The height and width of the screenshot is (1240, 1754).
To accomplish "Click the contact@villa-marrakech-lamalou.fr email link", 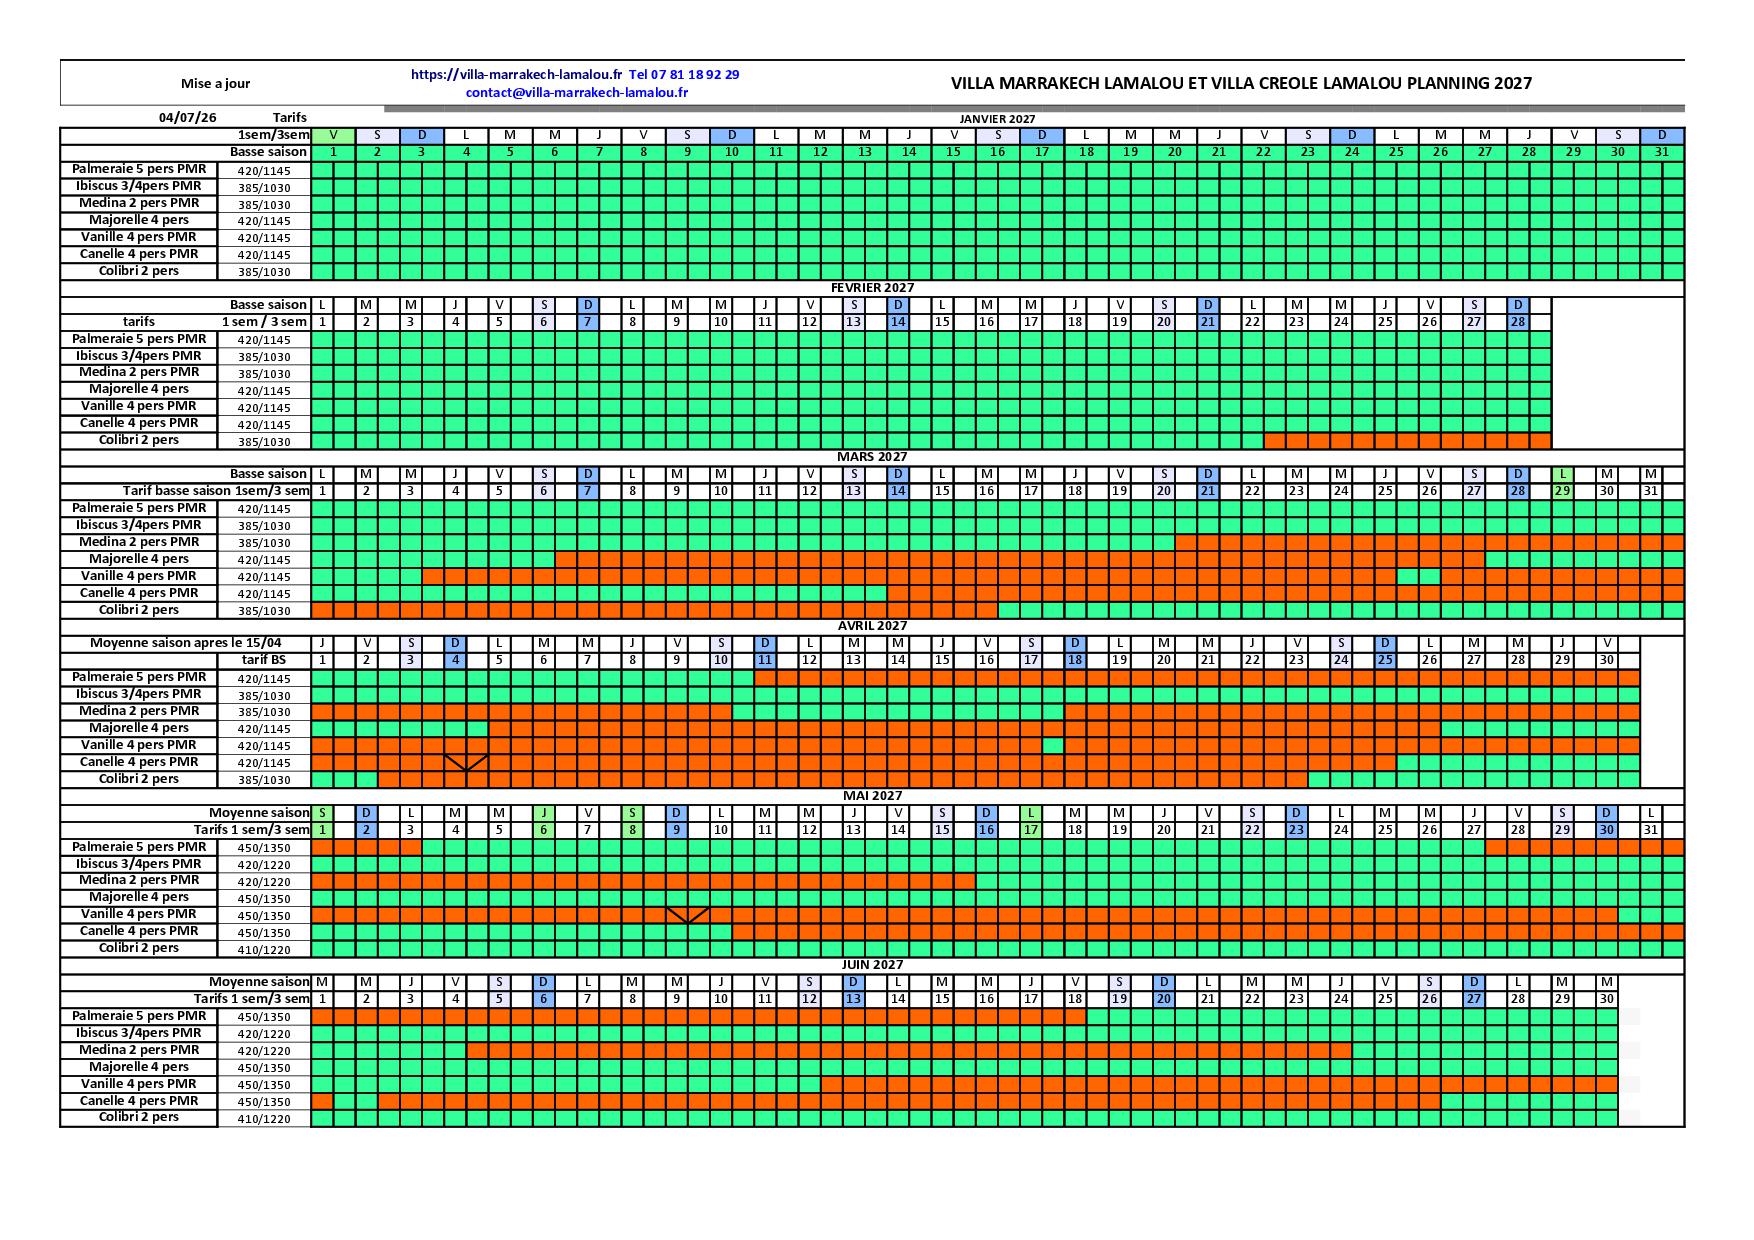I will point(577,92).
